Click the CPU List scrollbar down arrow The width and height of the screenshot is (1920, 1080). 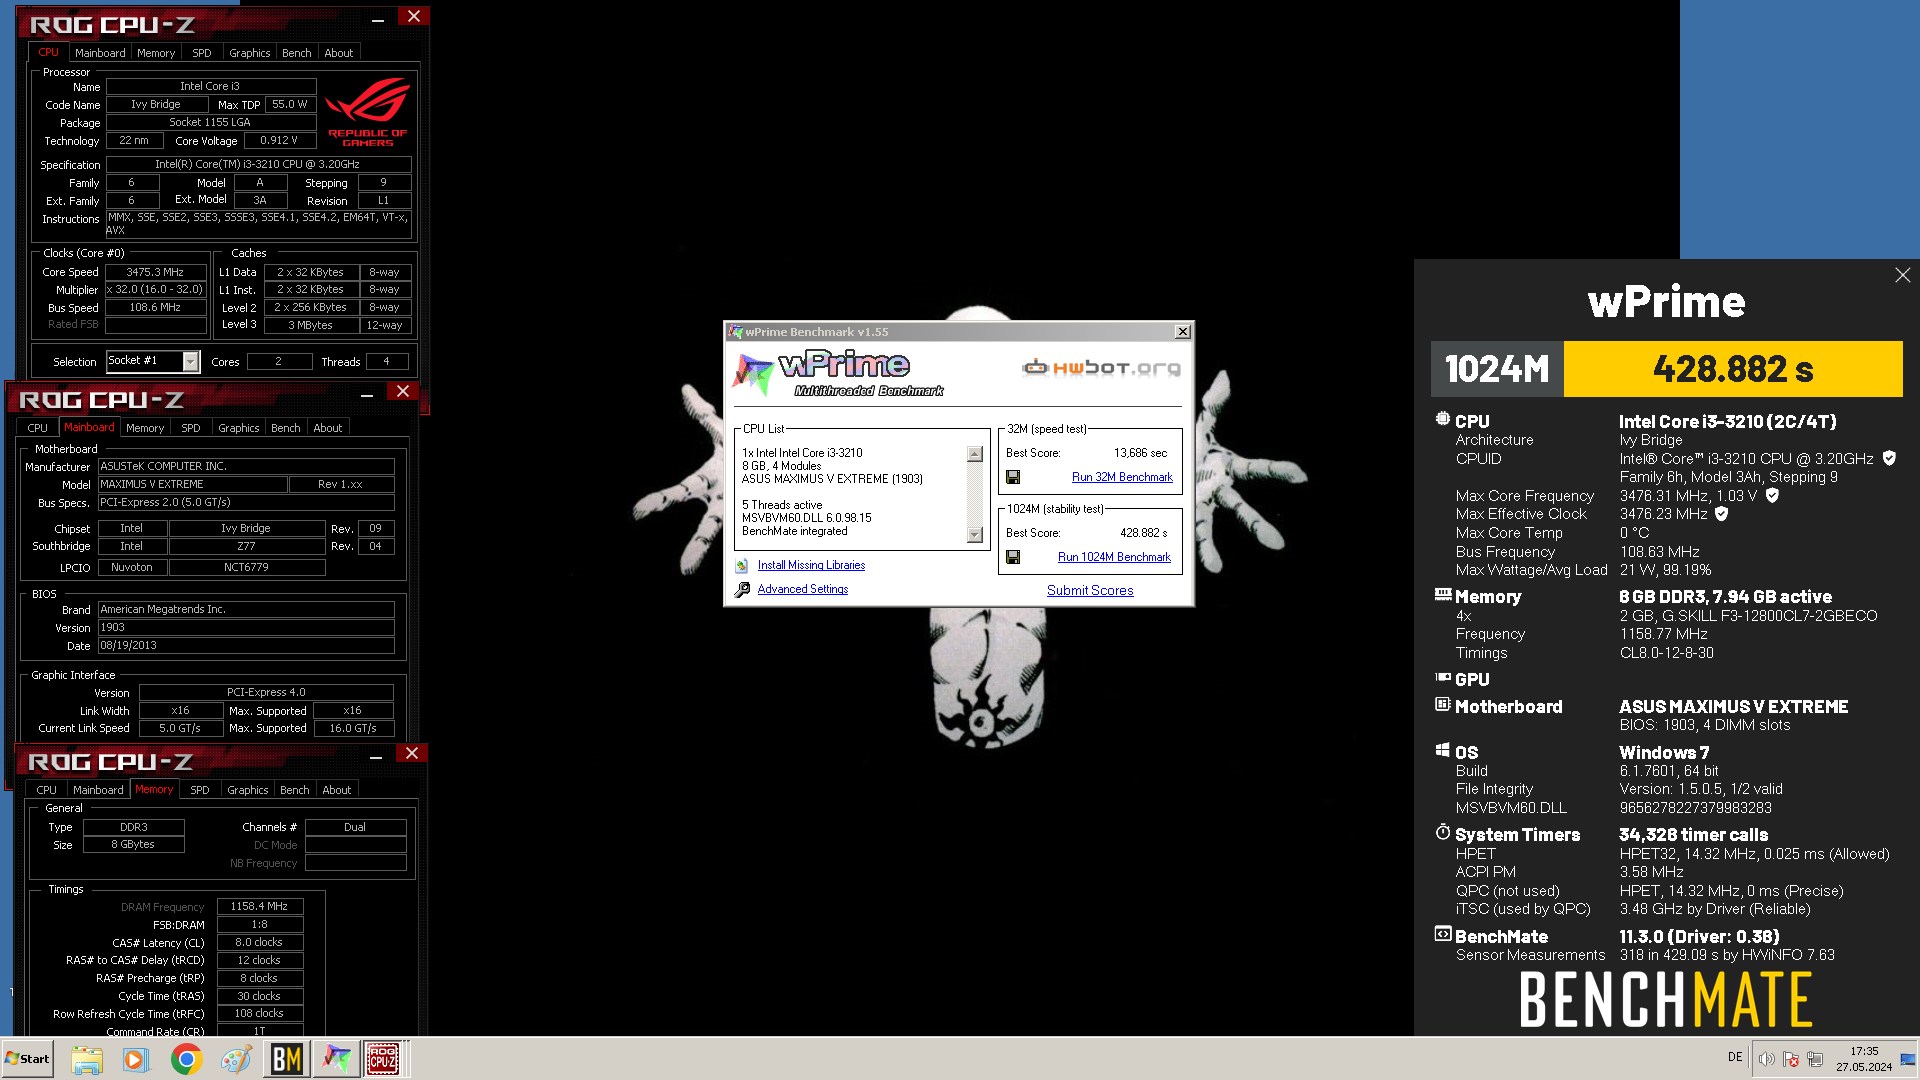(975, 535)
